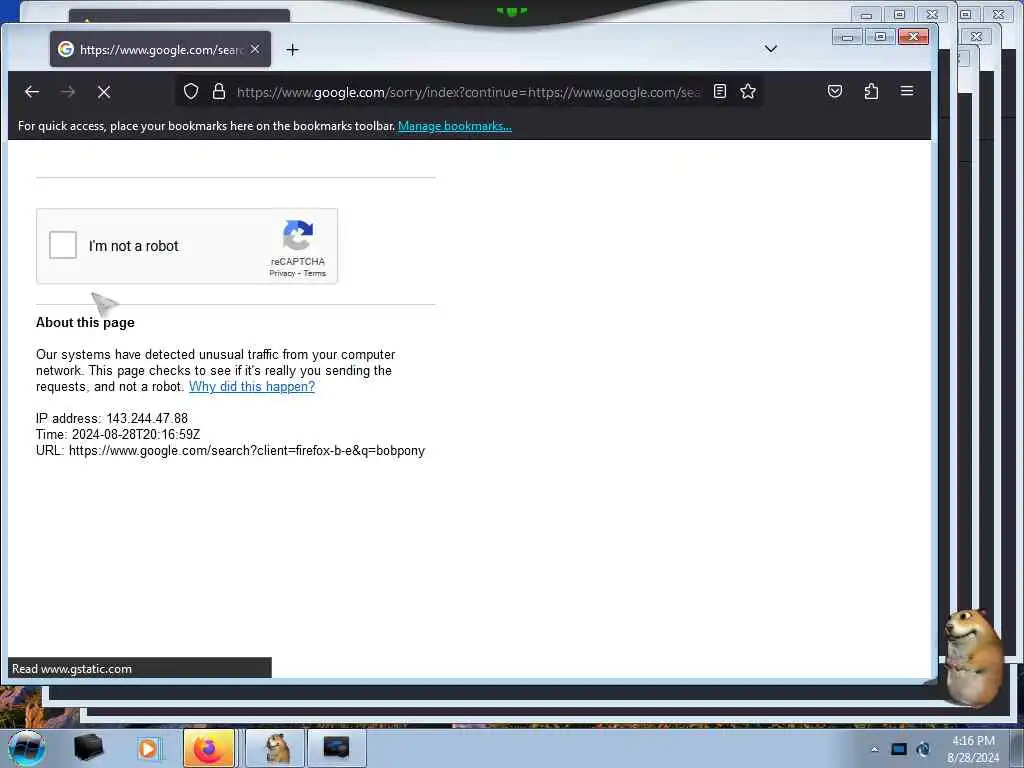Close the front Firefox window
The width and height of the screenshot is (1024, 768).
914,37
